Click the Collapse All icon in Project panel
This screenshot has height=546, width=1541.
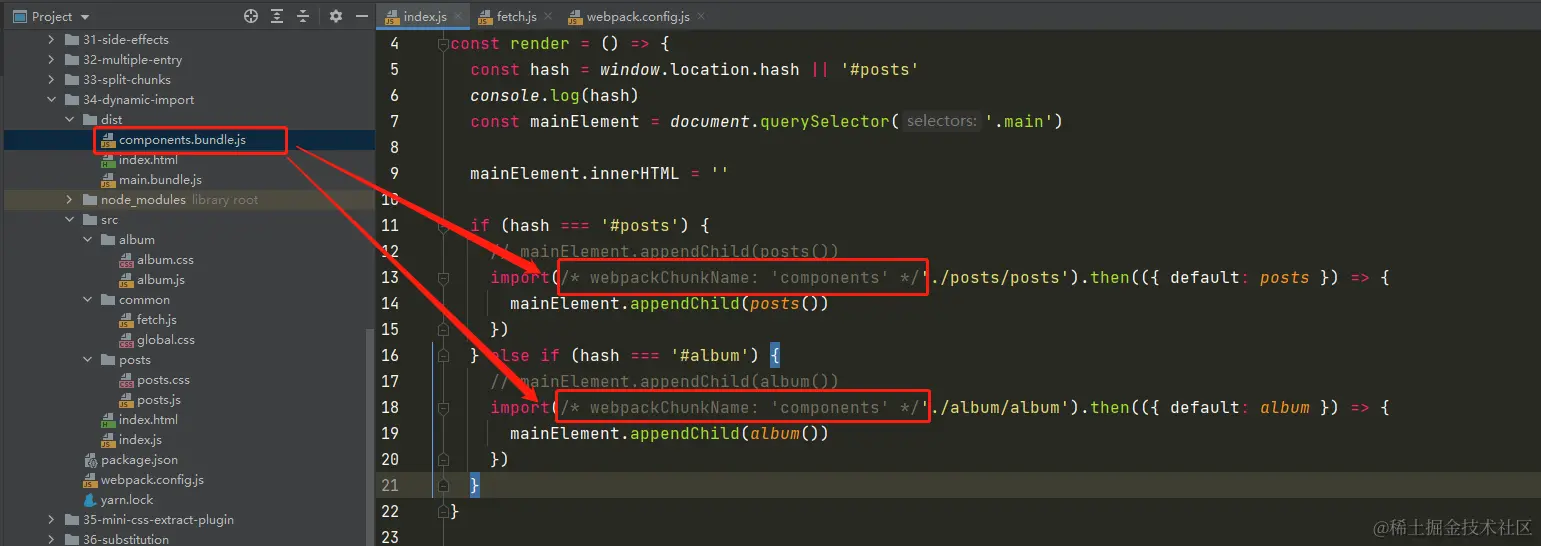(x=303, y=16)
